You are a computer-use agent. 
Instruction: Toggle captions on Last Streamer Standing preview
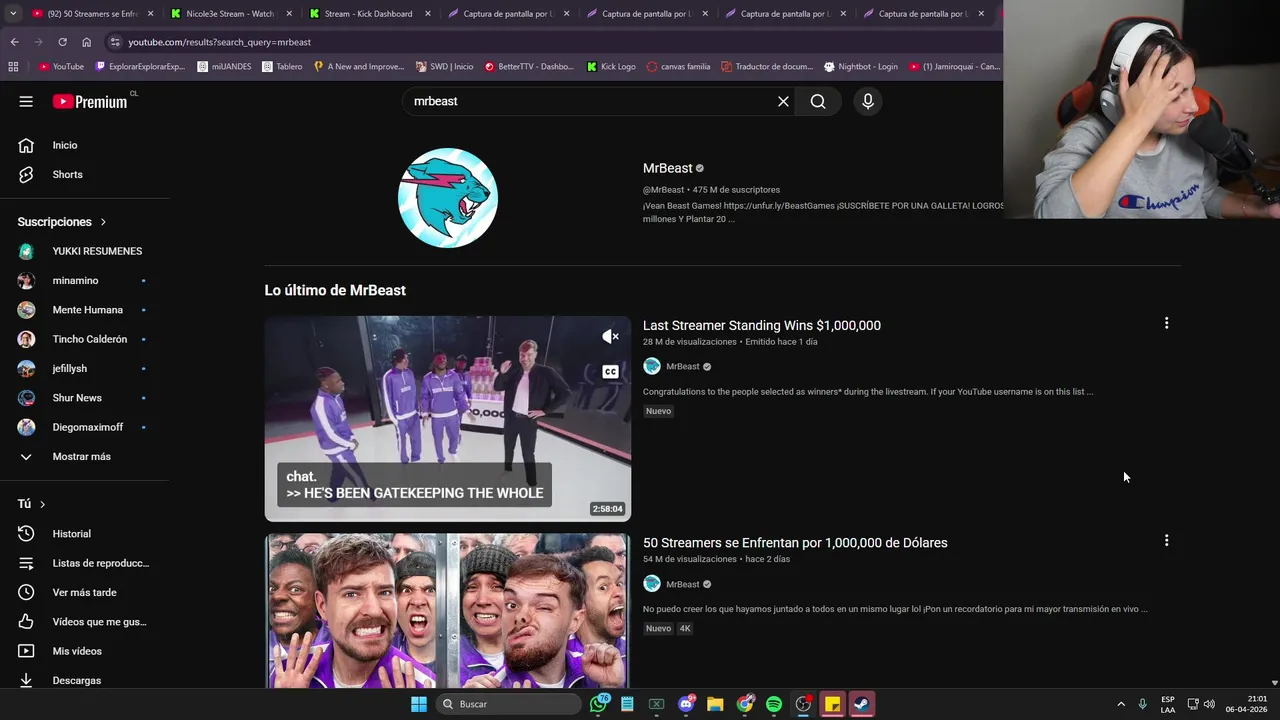610,372
